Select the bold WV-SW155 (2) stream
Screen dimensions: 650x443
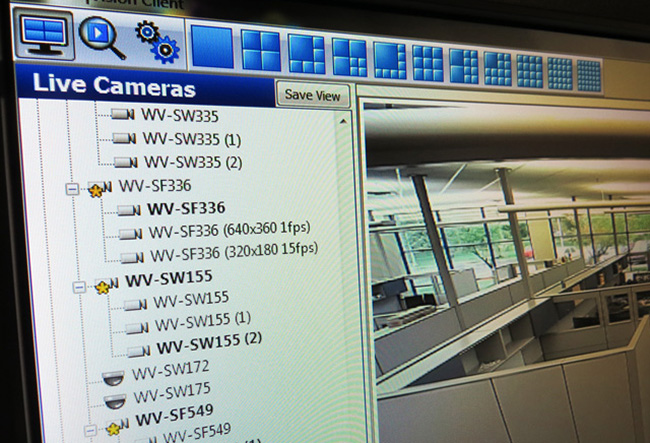click(209, 342)
